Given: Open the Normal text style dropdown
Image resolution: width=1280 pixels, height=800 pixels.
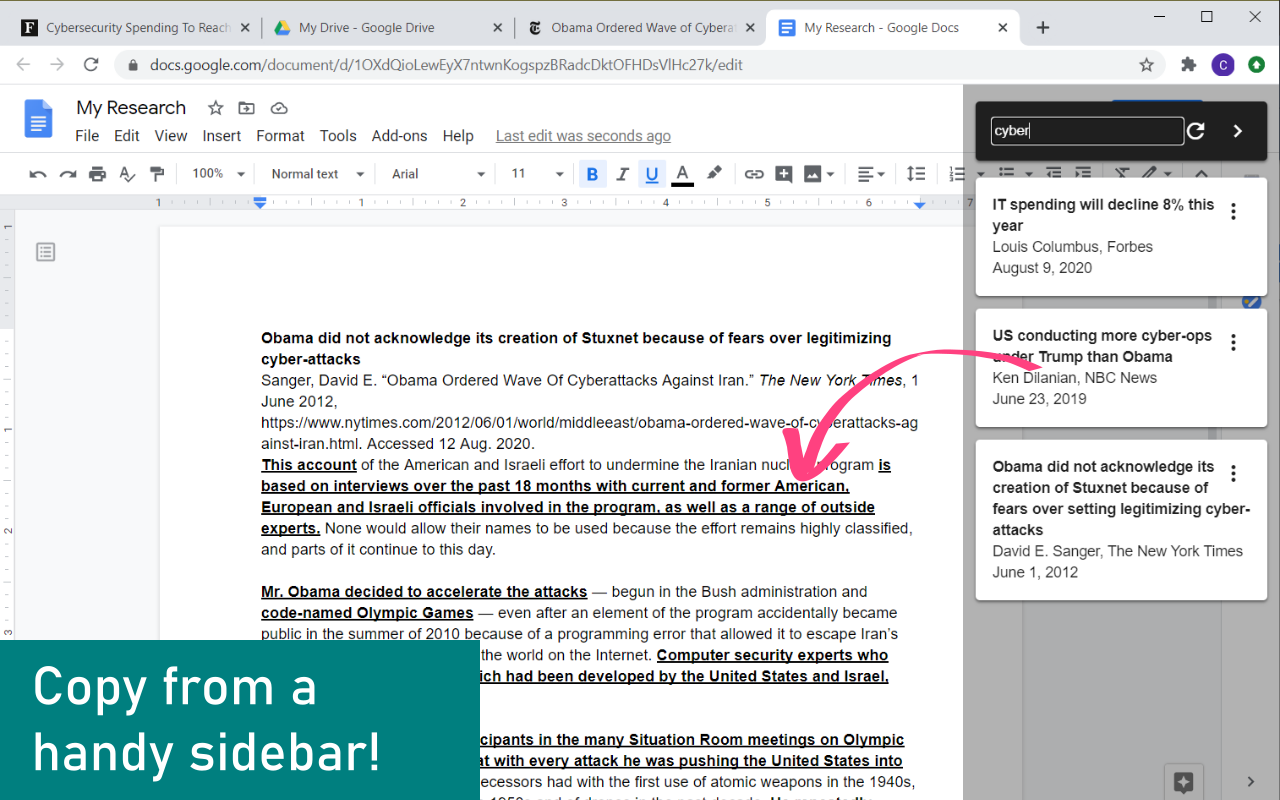Looking at the screenshot, I should coord(317,174).
